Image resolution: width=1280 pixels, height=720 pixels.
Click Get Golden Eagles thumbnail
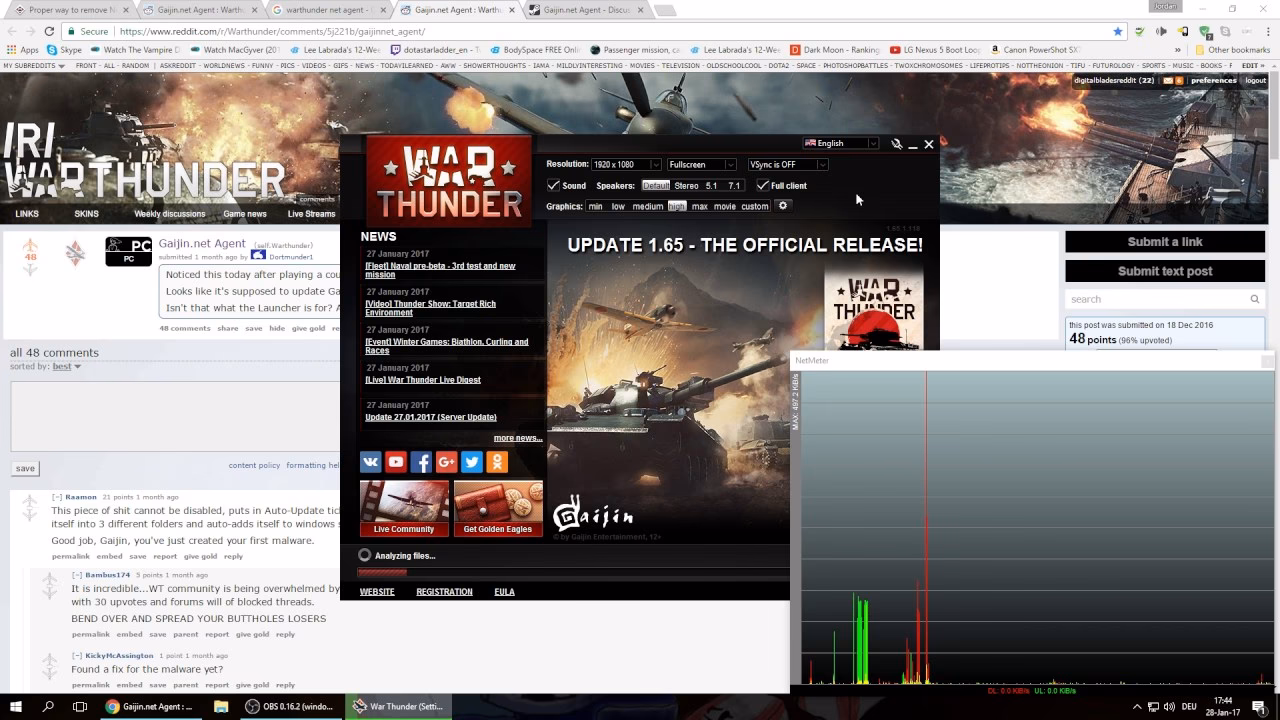click(498, 509)
